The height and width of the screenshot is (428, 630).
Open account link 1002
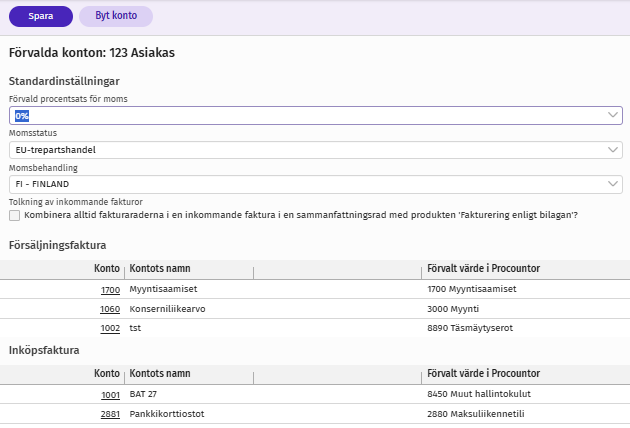[x=110, y=328]
